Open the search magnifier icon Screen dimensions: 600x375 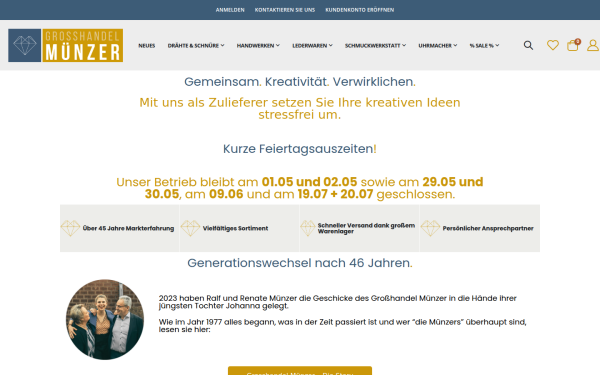click(528, 45)
